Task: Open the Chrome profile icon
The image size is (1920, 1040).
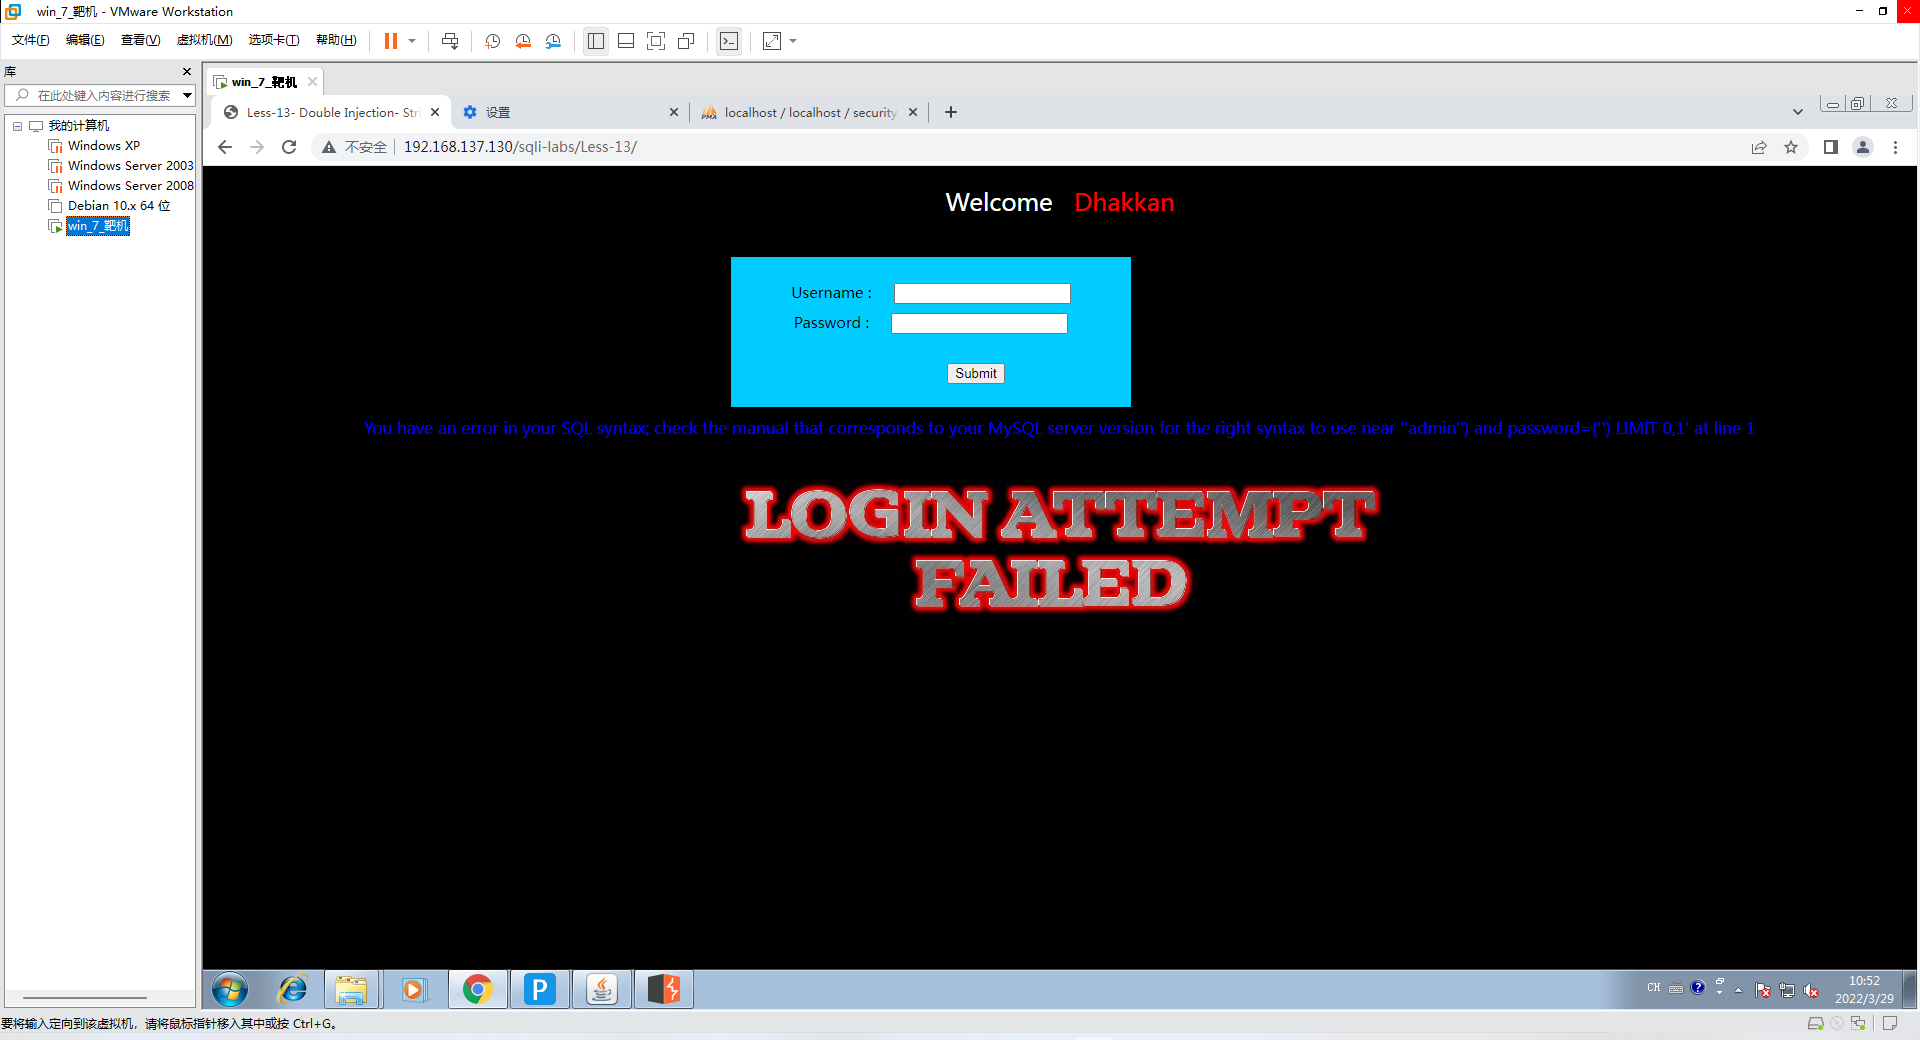Action: tap(1863, 147)
